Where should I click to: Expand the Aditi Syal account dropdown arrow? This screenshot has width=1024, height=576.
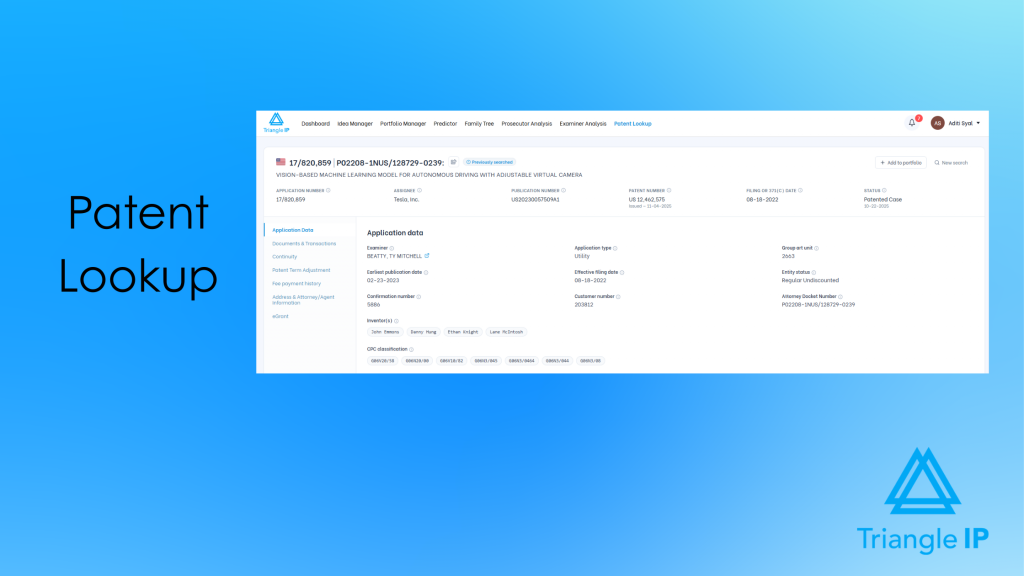978,123
